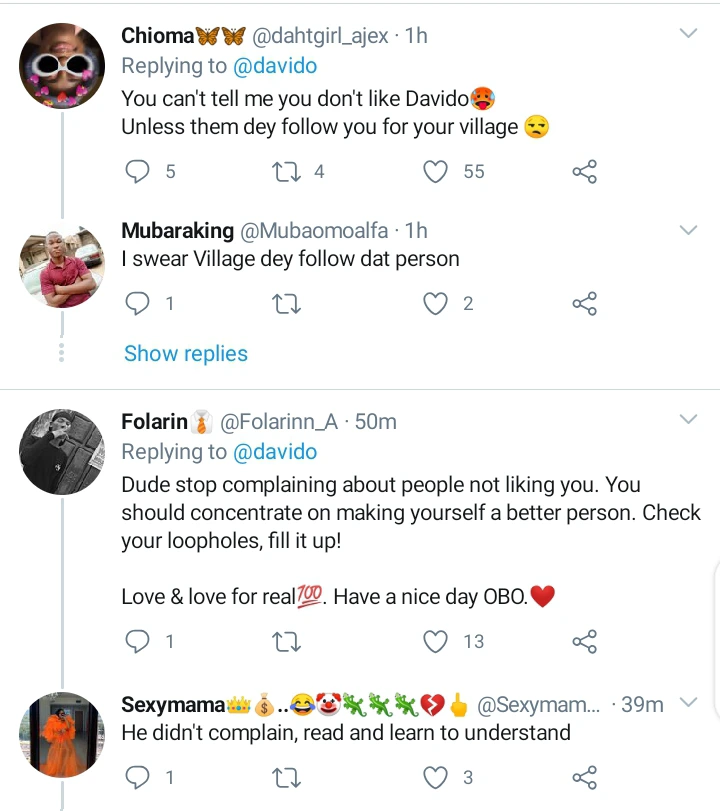Like Folarin's tweet with 13 likes
The width and height of the screenshot is (720, 811).
click(436, 641)
